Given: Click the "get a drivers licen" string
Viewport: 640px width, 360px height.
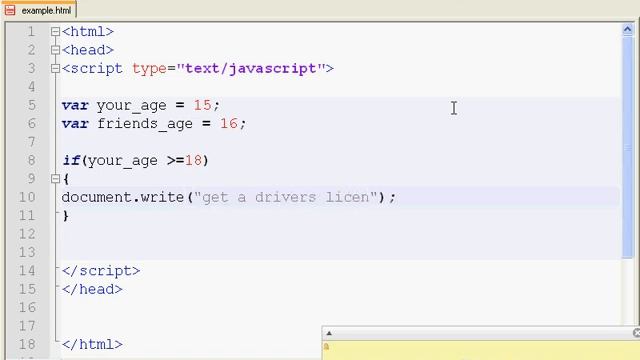Looking at the screenshot, I should pyautogui.click(x=285, y=197).
